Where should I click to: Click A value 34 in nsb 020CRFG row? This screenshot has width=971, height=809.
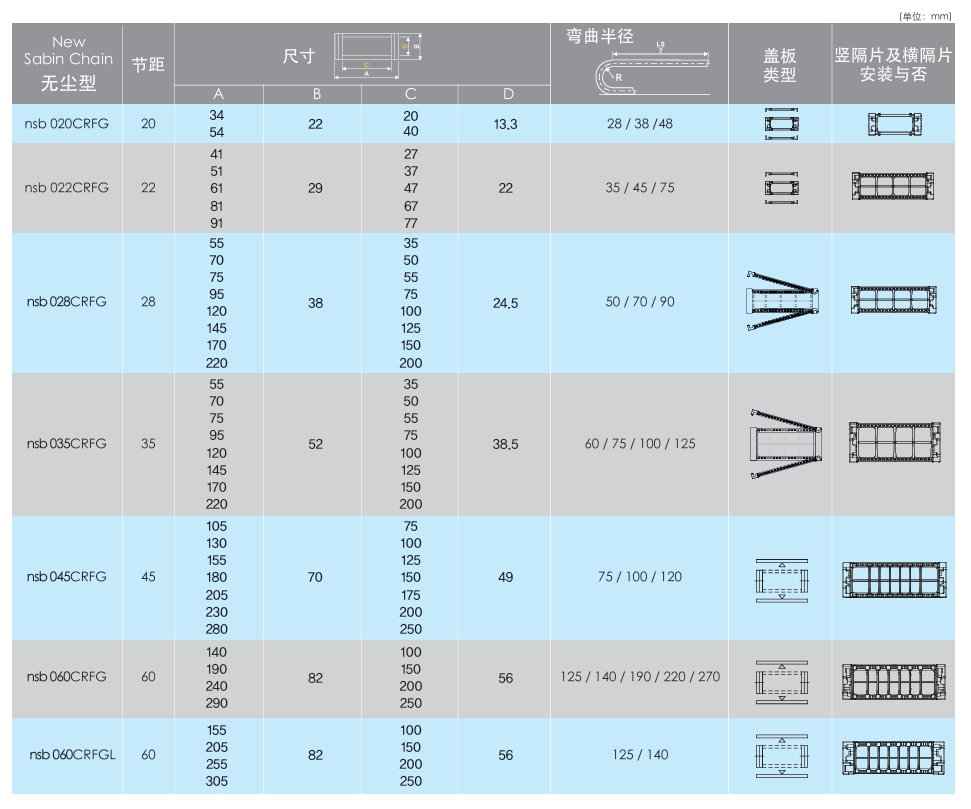click(x=216, y=115)
